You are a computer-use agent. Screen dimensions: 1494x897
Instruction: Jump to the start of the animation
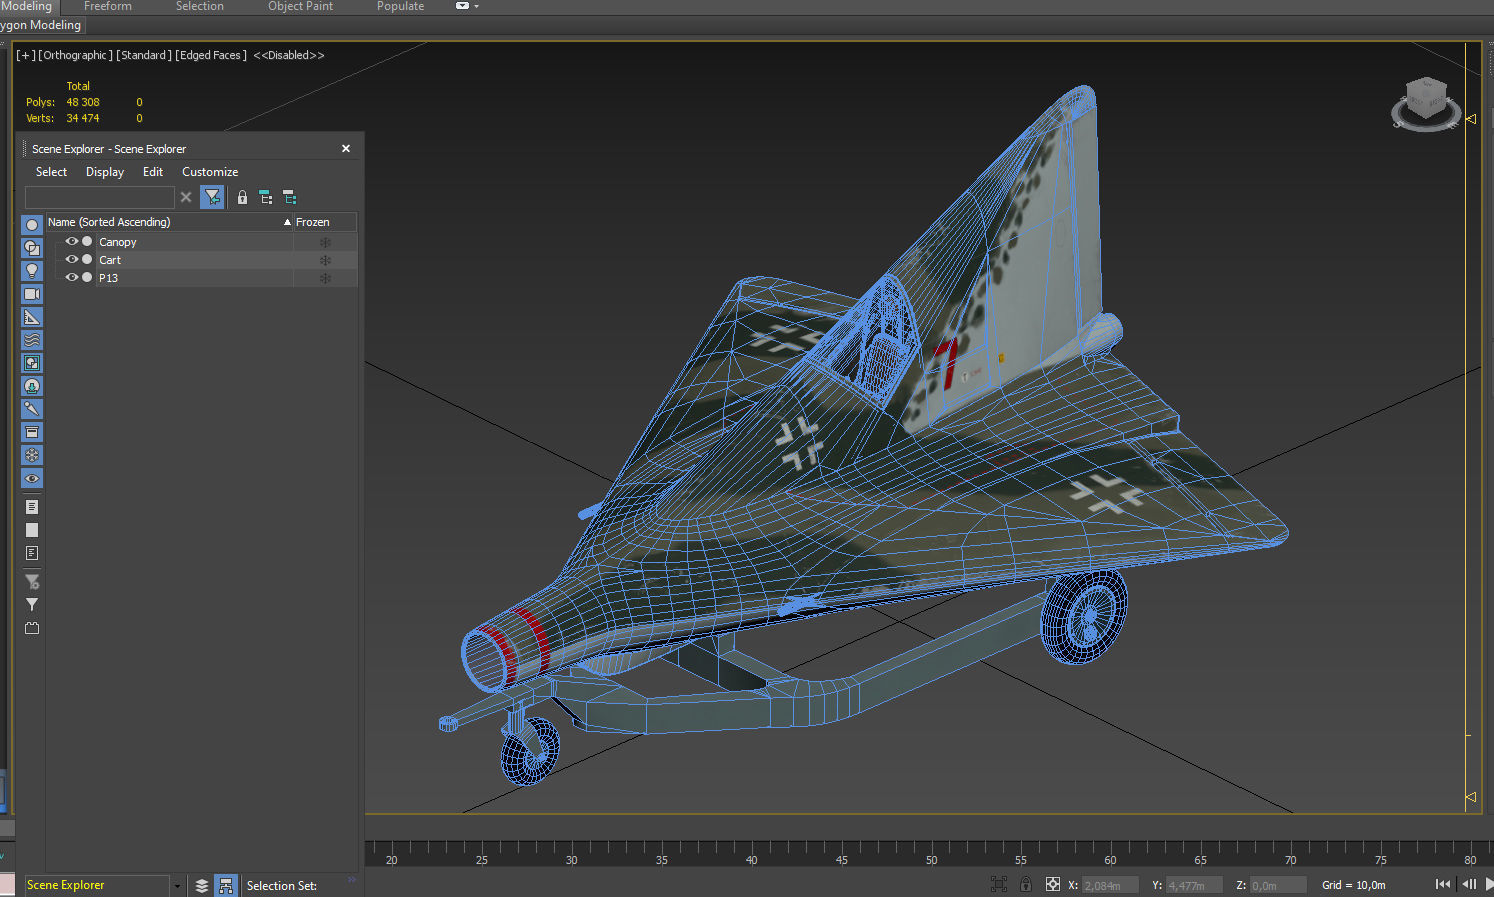(1443, 884)
